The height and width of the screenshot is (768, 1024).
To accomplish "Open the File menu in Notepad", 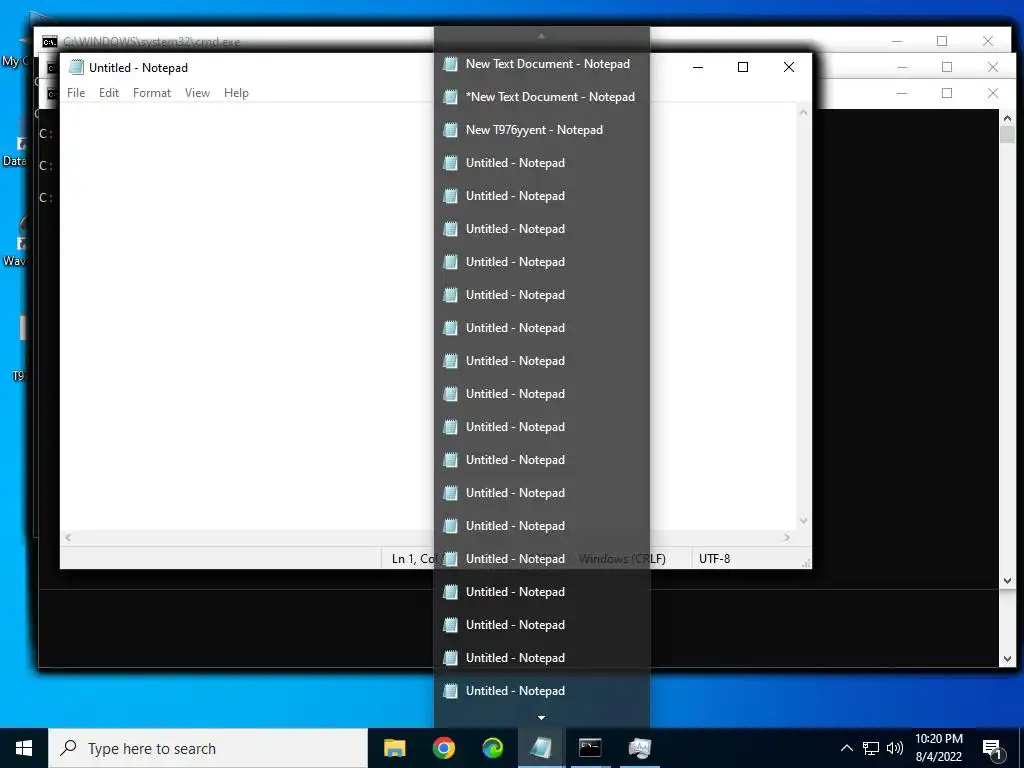I will pos(76,93).
